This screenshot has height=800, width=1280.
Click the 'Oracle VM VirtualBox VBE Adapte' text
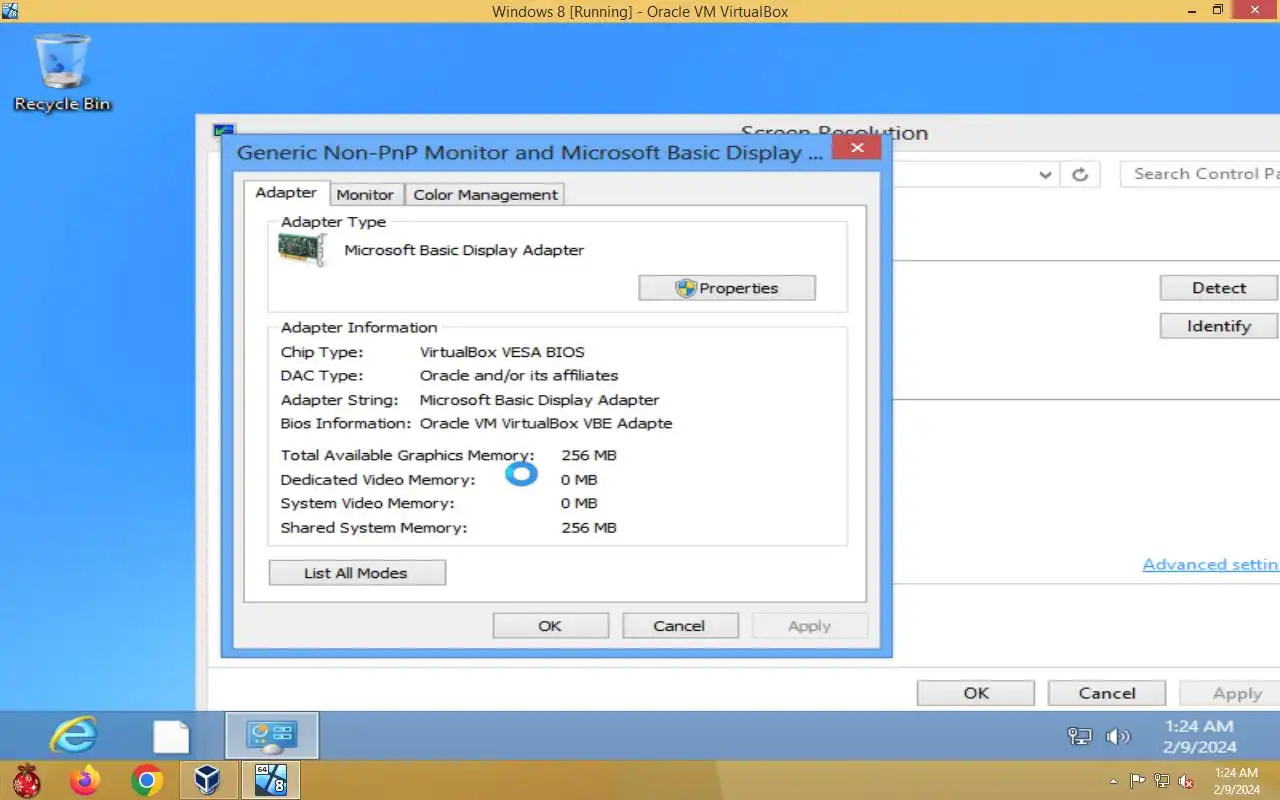[546, 424]
